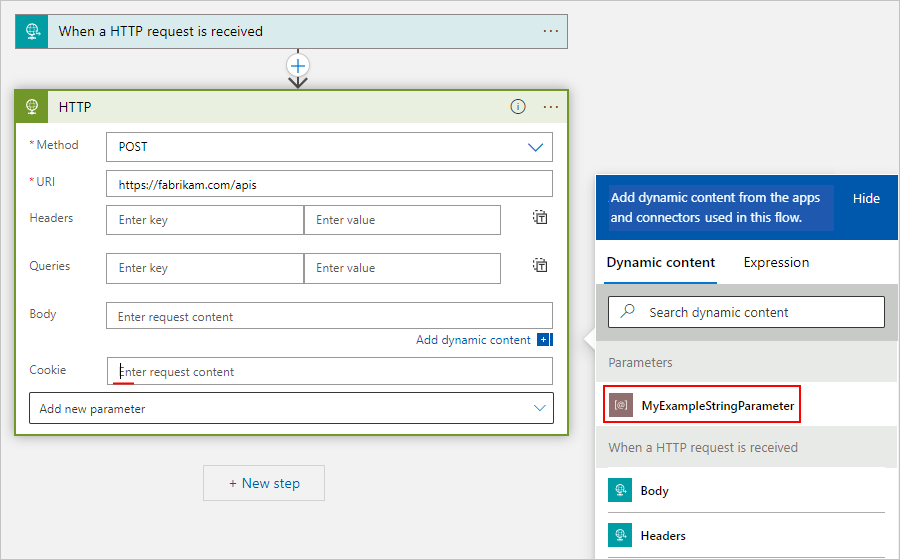Click the Add dynamic content link
The width and height of the screenshot is (900, 560).
tap(474, 340)
